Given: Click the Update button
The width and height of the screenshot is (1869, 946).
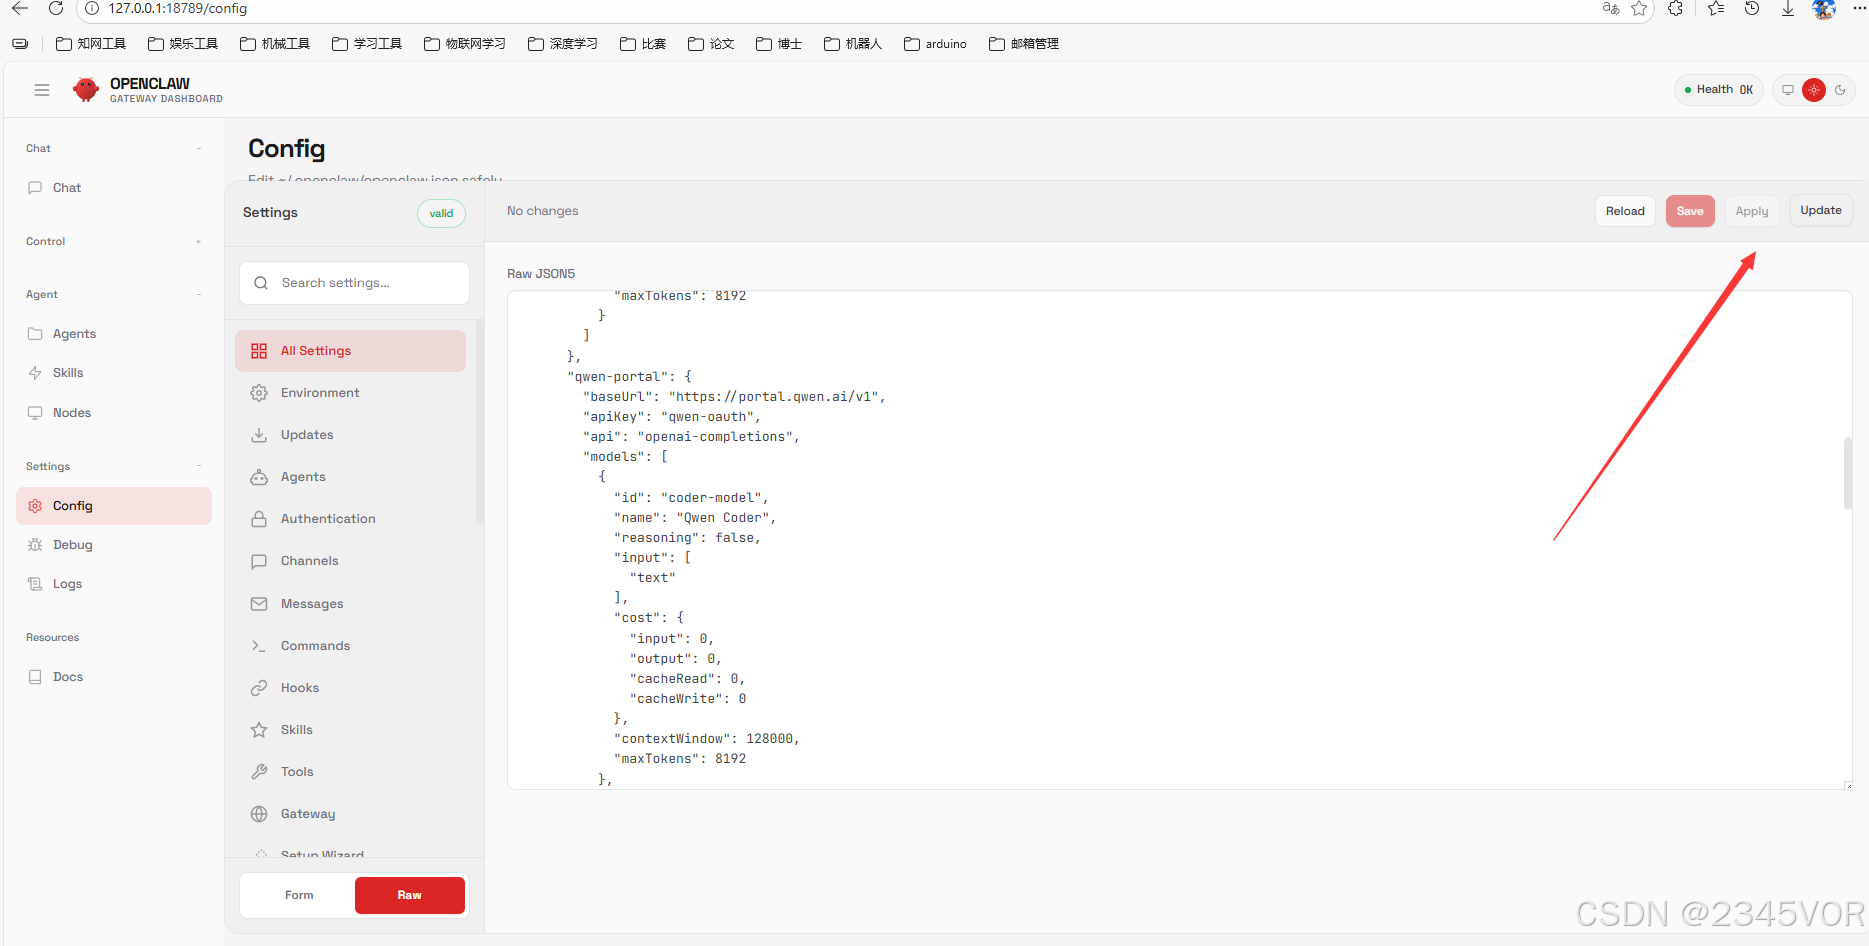Looking at the screenshot, I should click(1821, 211).
